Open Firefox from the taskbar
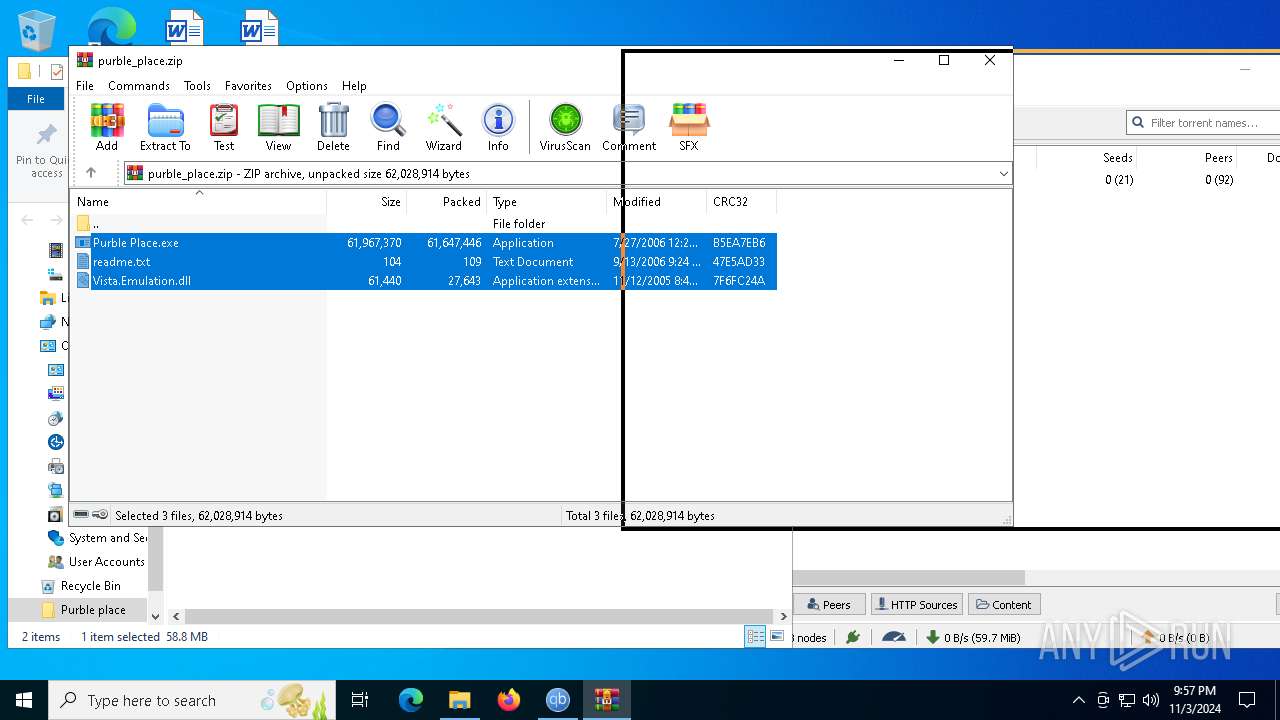The width and height of the screenshot is (1280, 720). (x=509, y=700)
